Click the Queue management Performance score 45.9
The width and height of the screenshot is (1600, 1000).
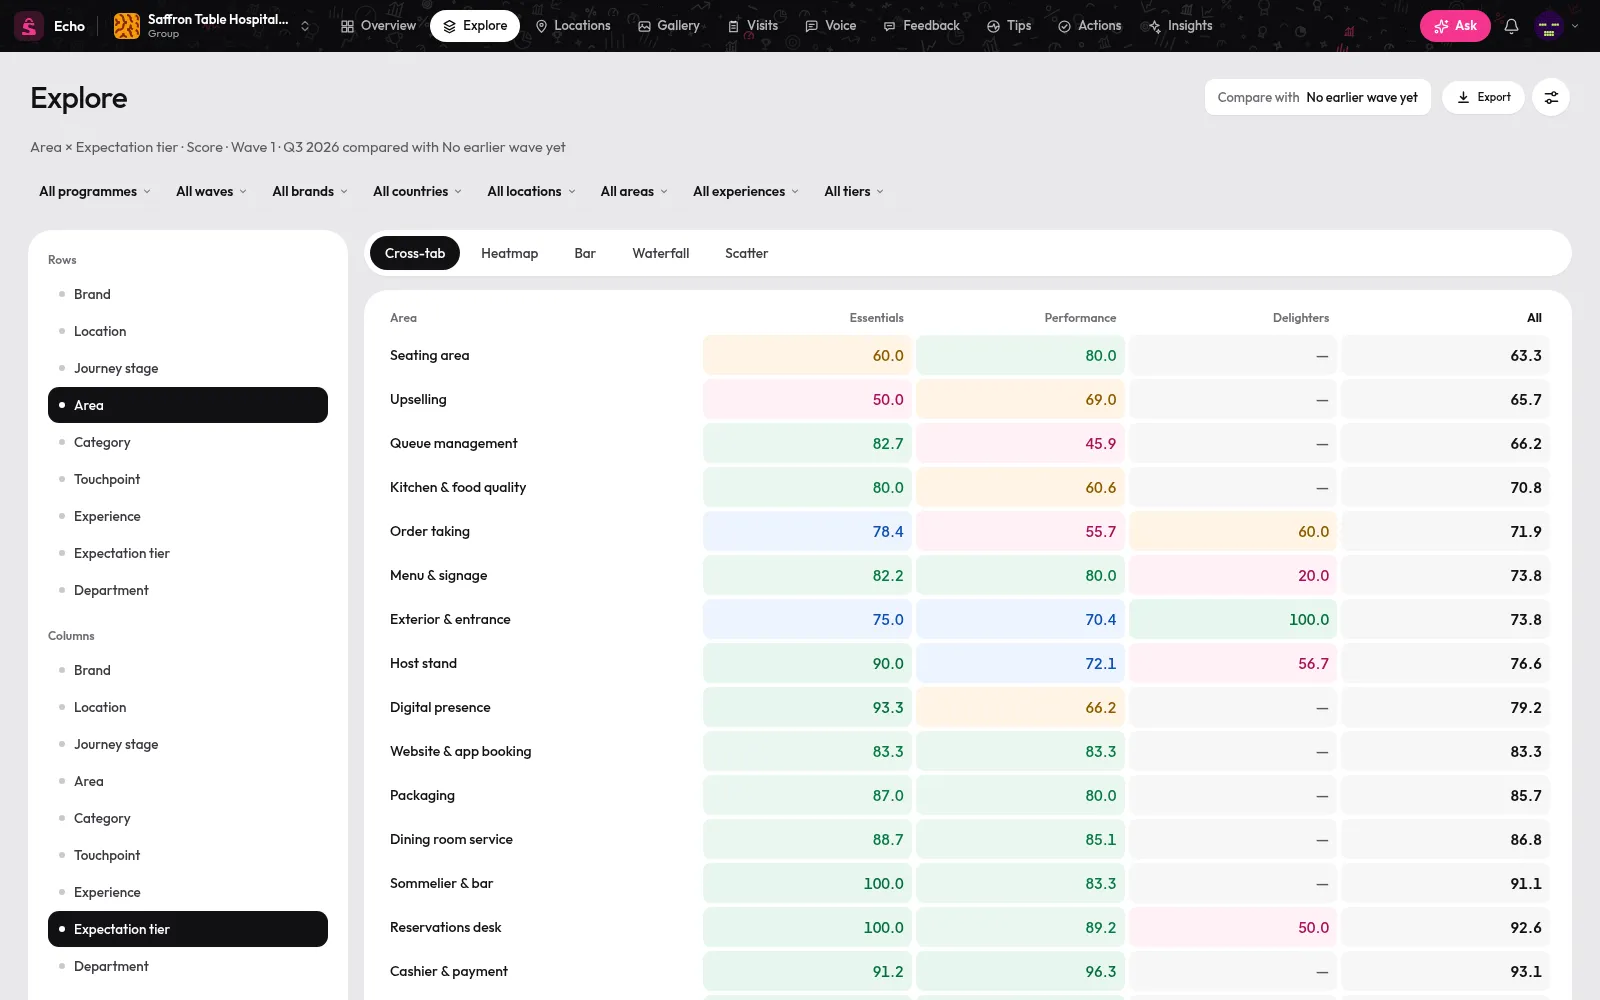pos(1020,443)
